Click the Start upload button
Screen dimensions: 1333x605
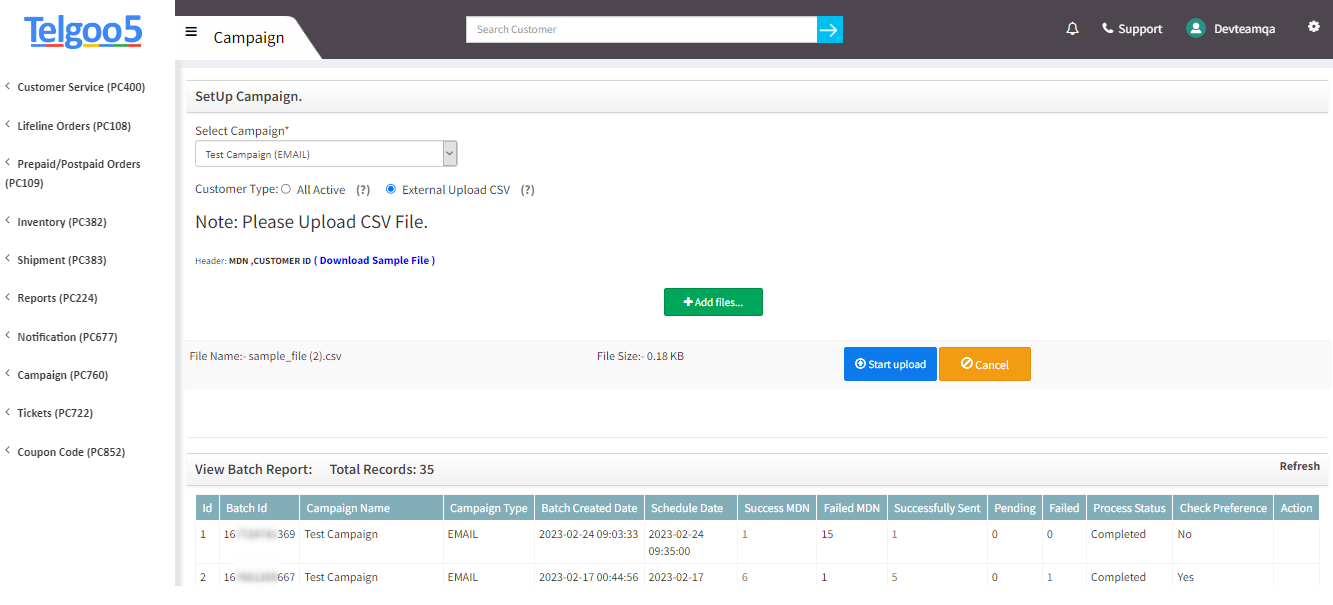[x=889, y=363]
